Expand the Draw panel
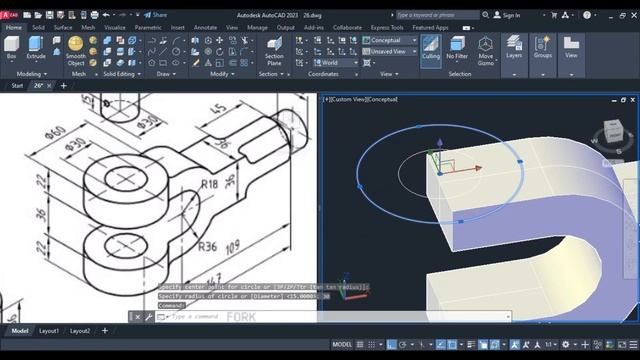 (166, 74)
